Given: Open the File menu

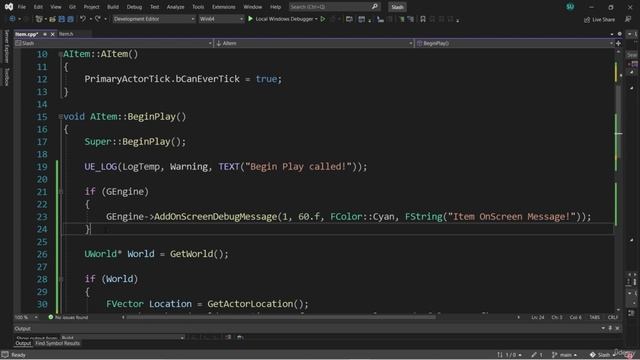Looking at the screenshot, I should pos(22,7).
